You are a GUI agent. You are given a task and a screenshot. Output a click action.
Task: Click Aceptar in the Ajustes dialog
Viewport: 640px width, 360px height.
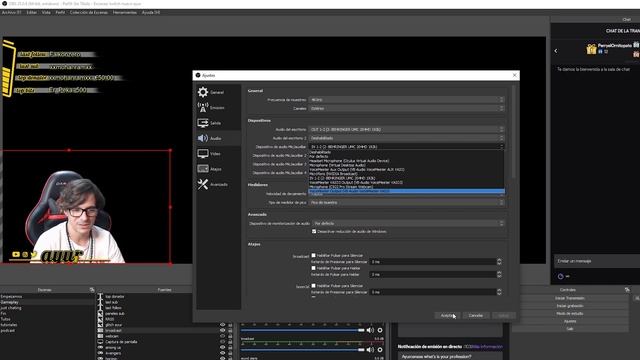point(447,316)
